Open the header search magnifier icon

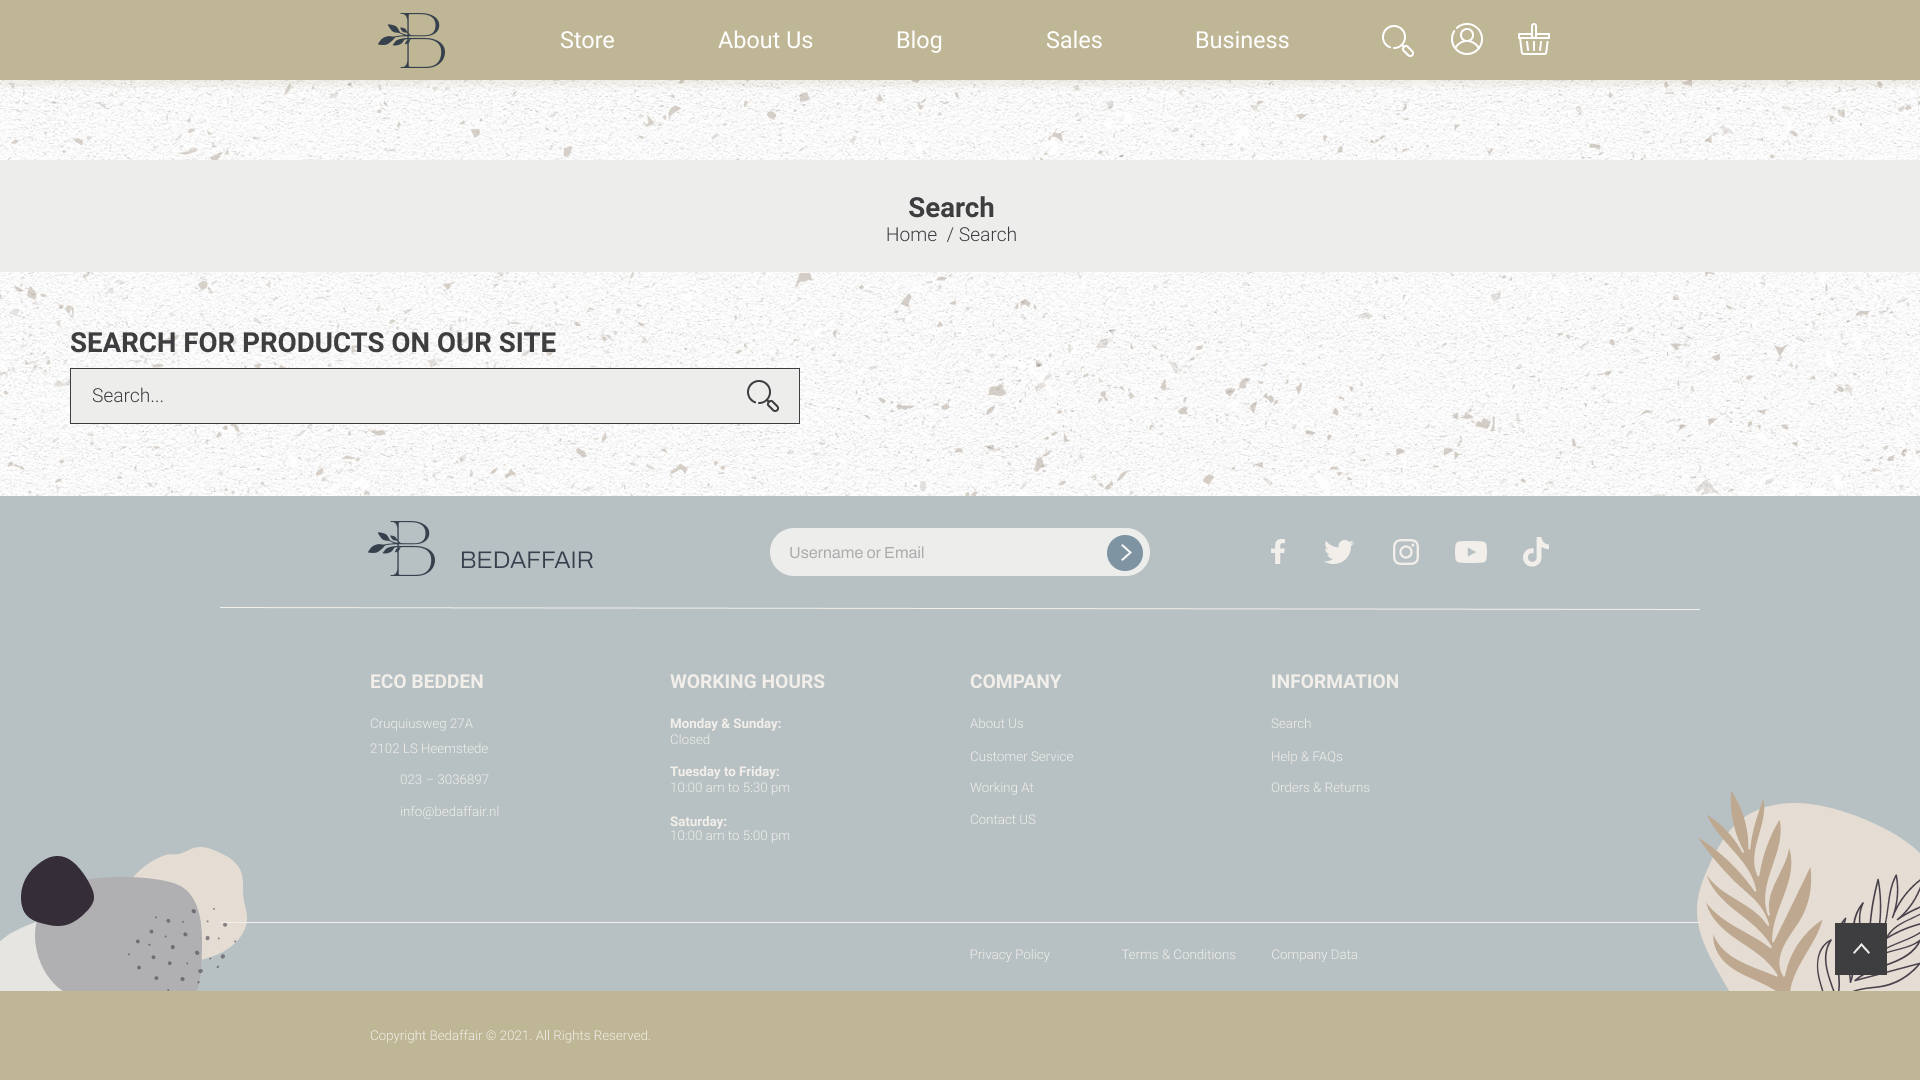click(1397, 41)
